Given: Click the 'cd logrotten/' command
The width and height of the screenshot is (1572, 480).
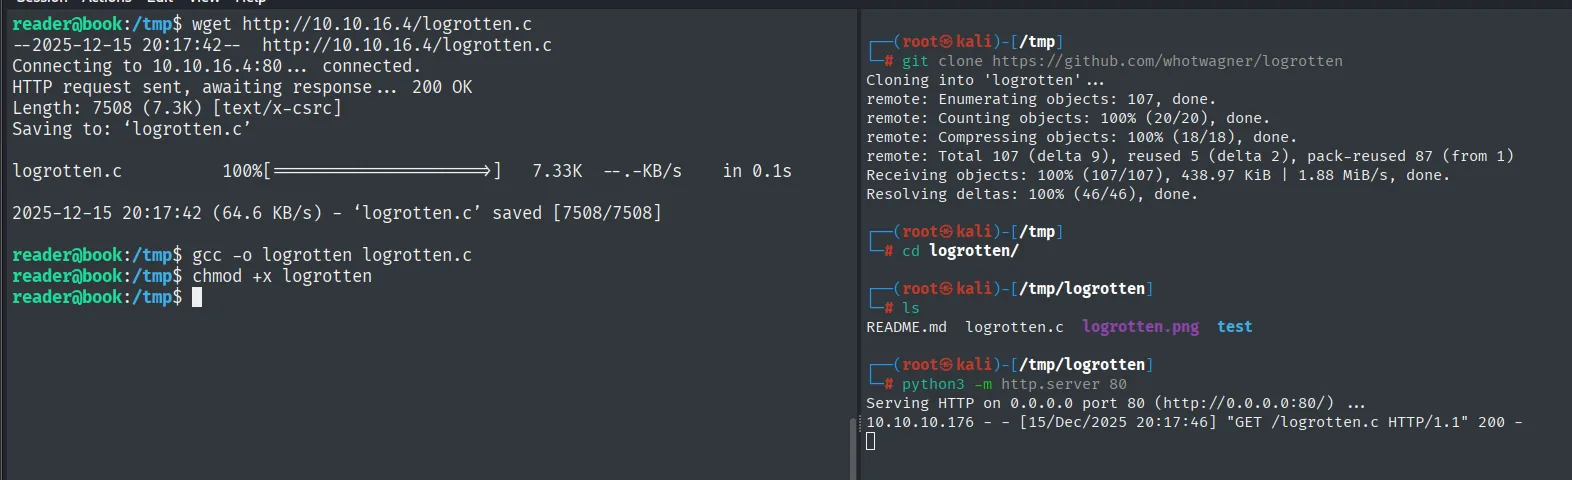Looking at the screenshot, I should (x=960, y=251).
